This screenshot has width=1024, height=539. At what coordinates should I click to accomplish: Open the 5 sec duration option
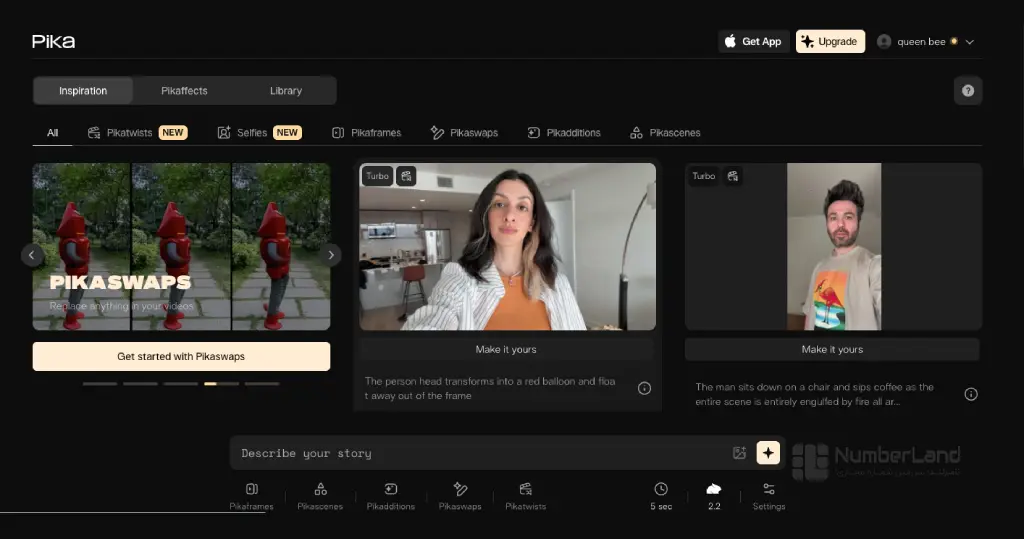tap(661, 497)
